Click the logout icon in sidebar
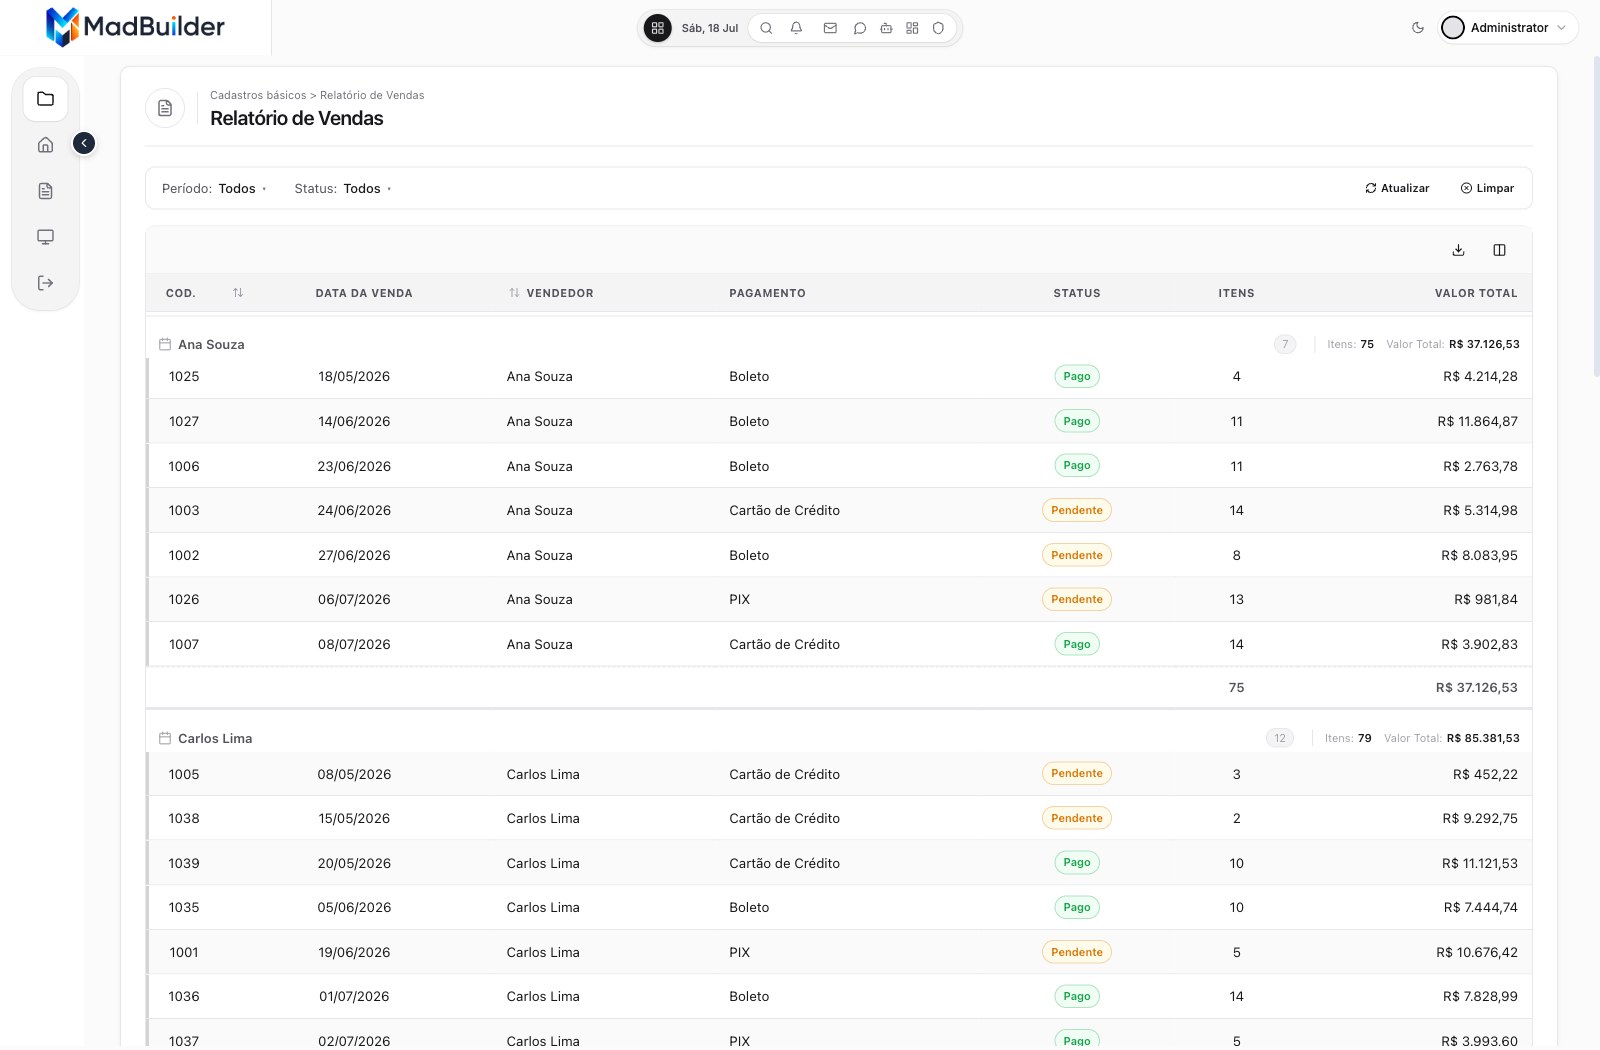The image size is (1600, 1050). [45, 283]
